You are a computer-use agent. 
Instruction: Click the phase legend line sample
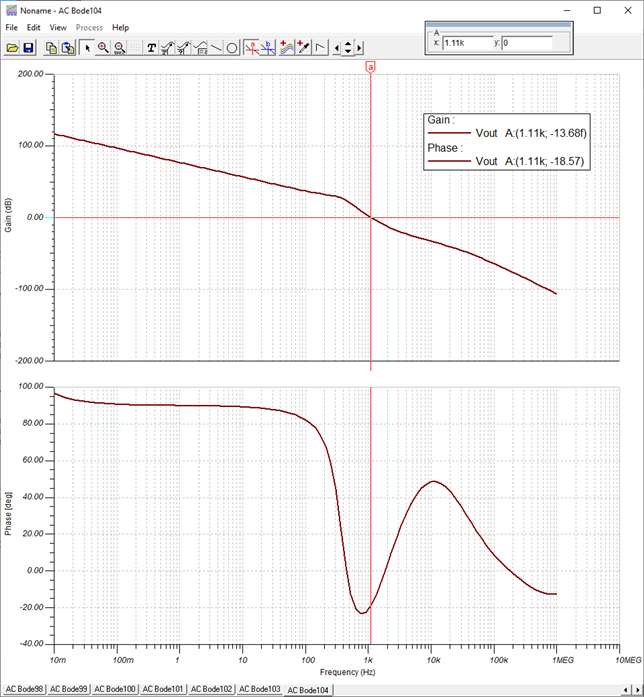(449, 161)
